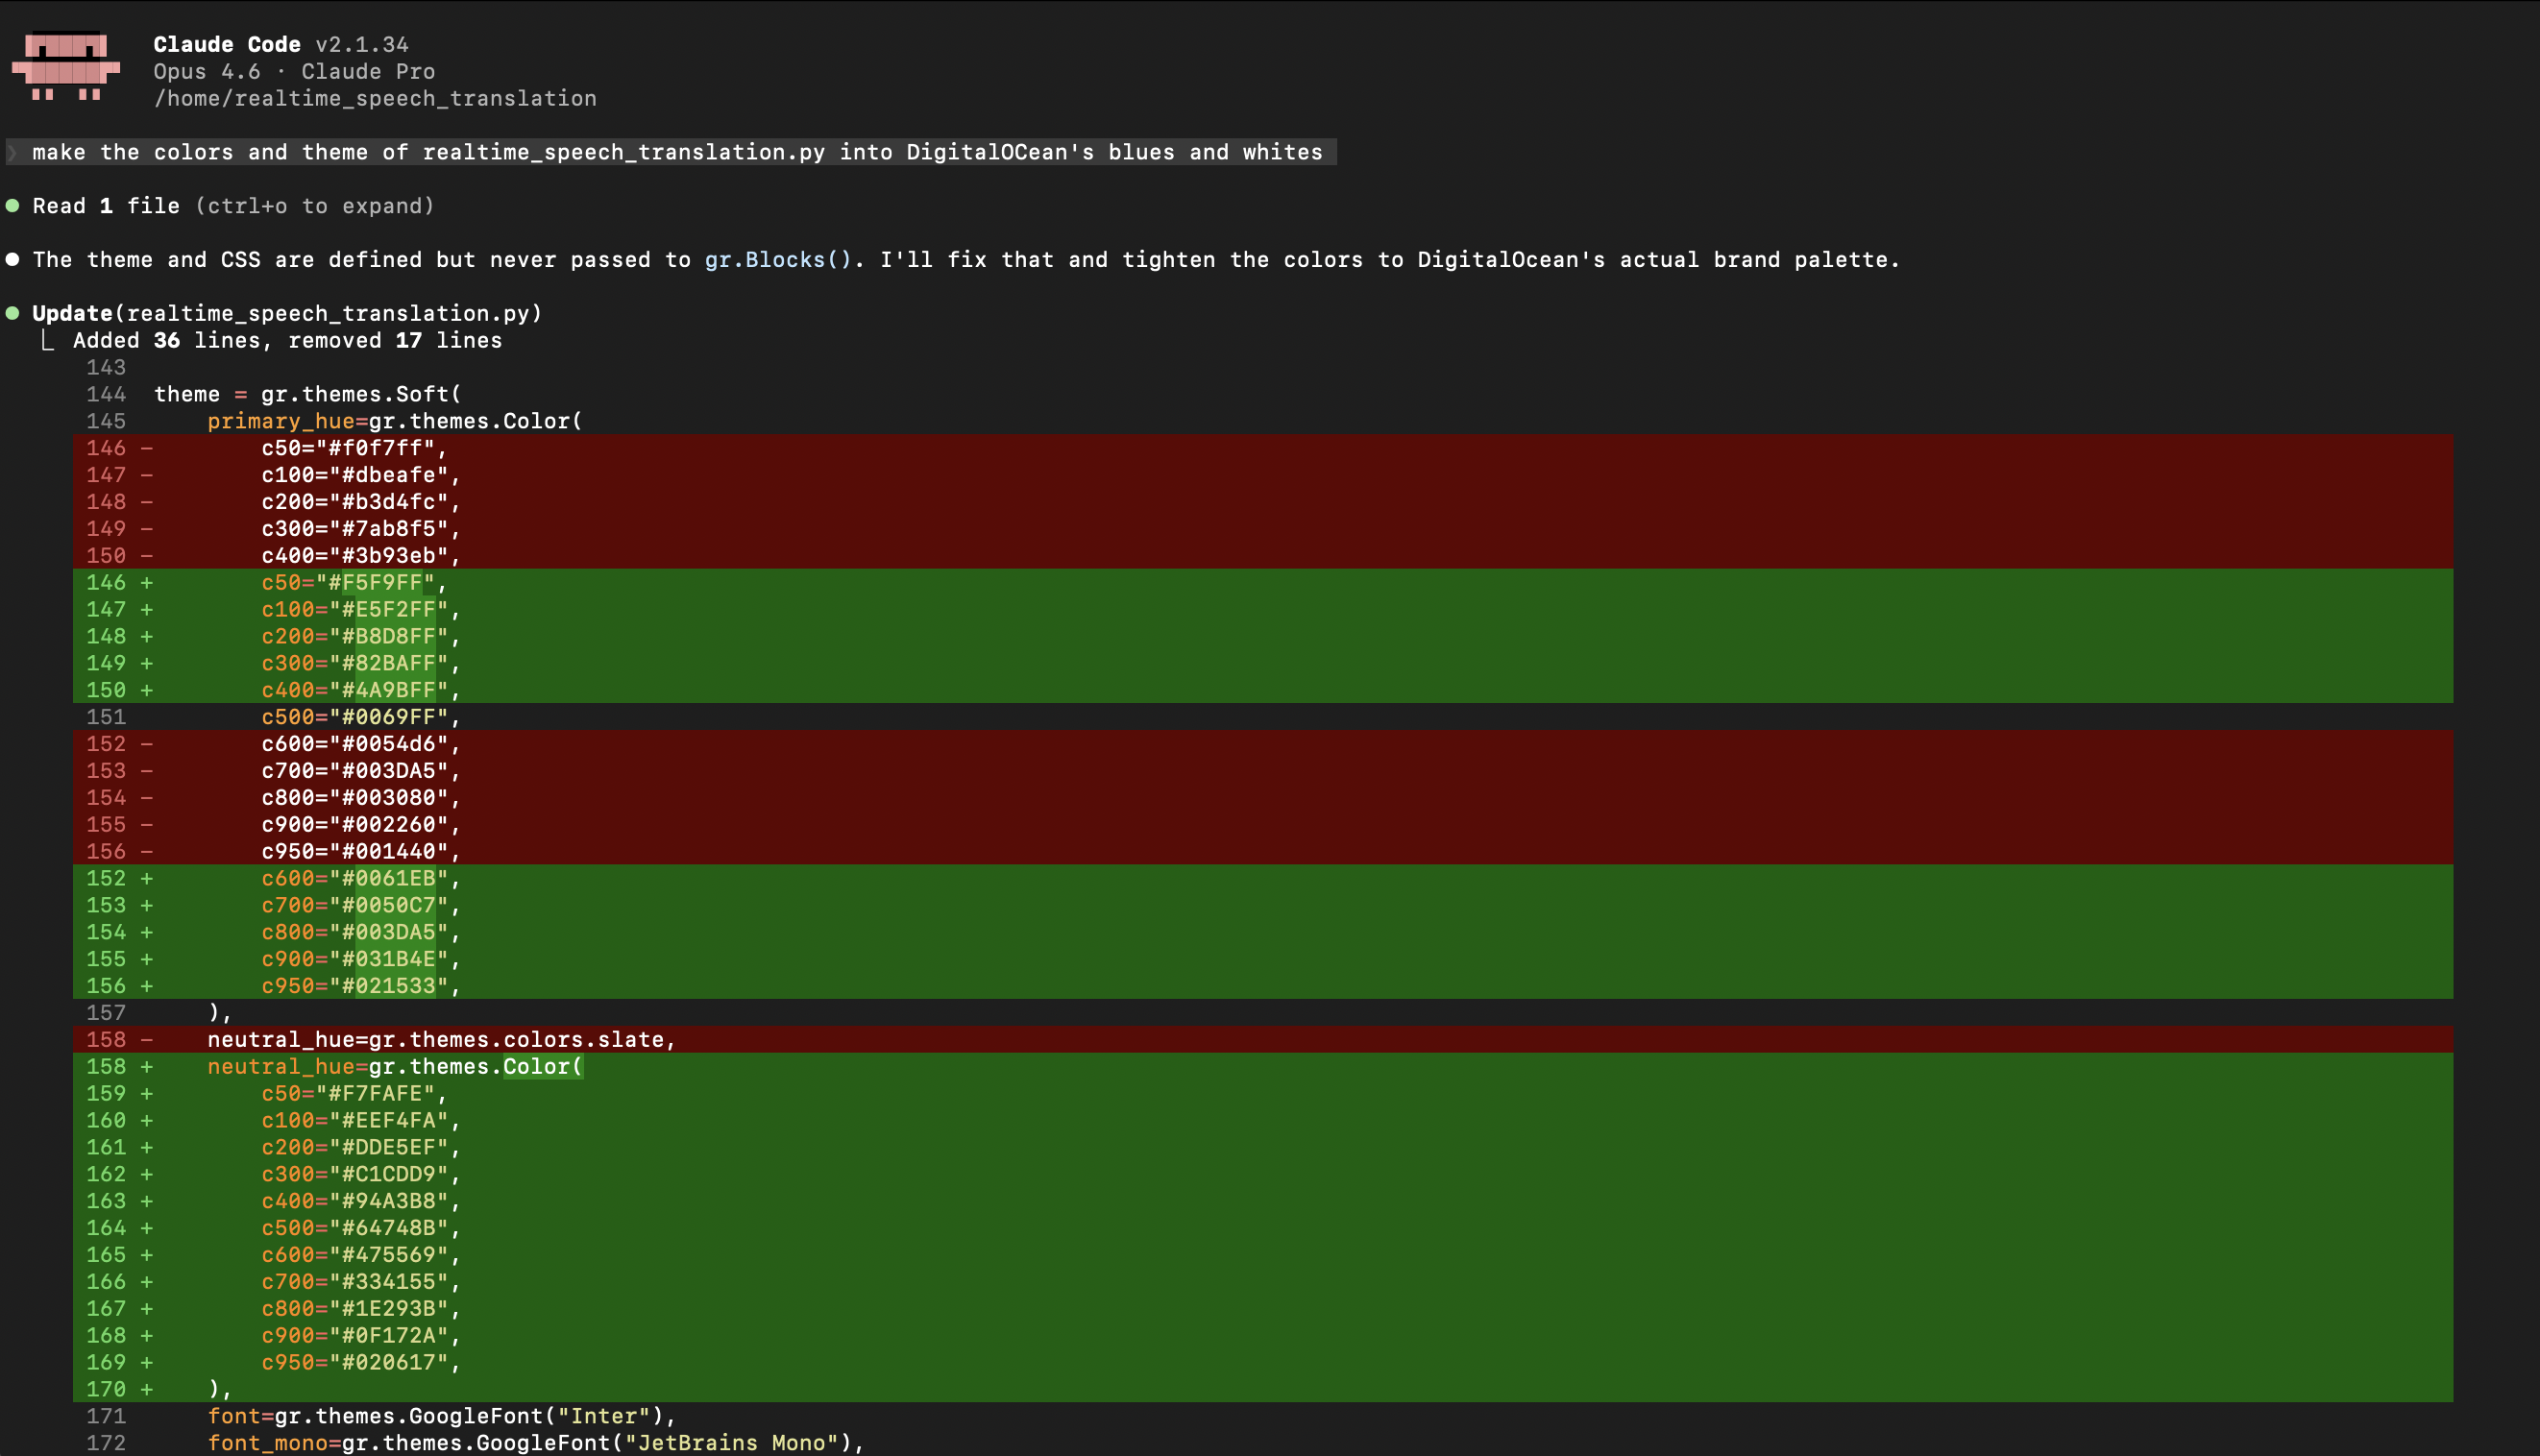Click the highlighted Color( token on line 158
This screenshot has height=1456, width=2540.
[x=542, y=1067]
